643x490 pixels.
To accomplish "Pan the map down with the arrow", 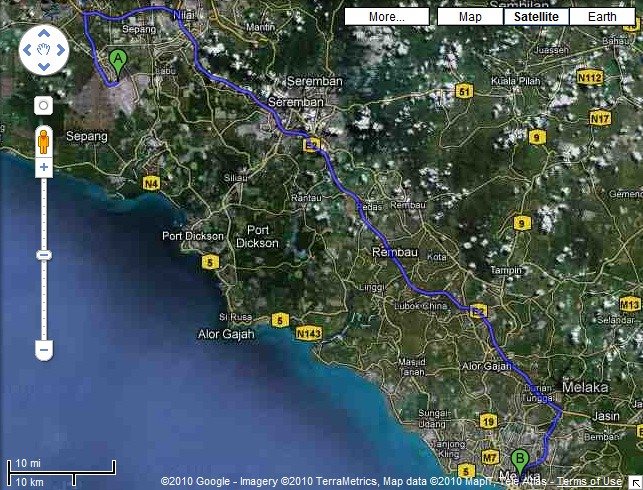I will (x=44, y=66).
